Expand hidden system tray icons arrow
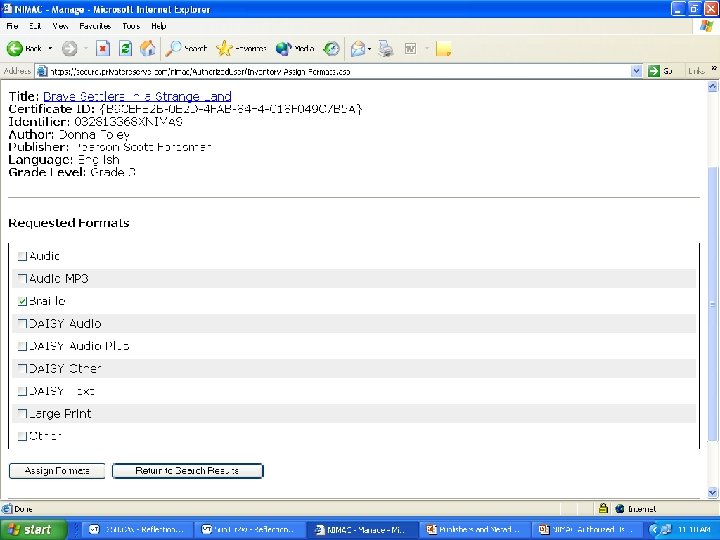Viewport: 720px width, 540px height. [654, 530]
